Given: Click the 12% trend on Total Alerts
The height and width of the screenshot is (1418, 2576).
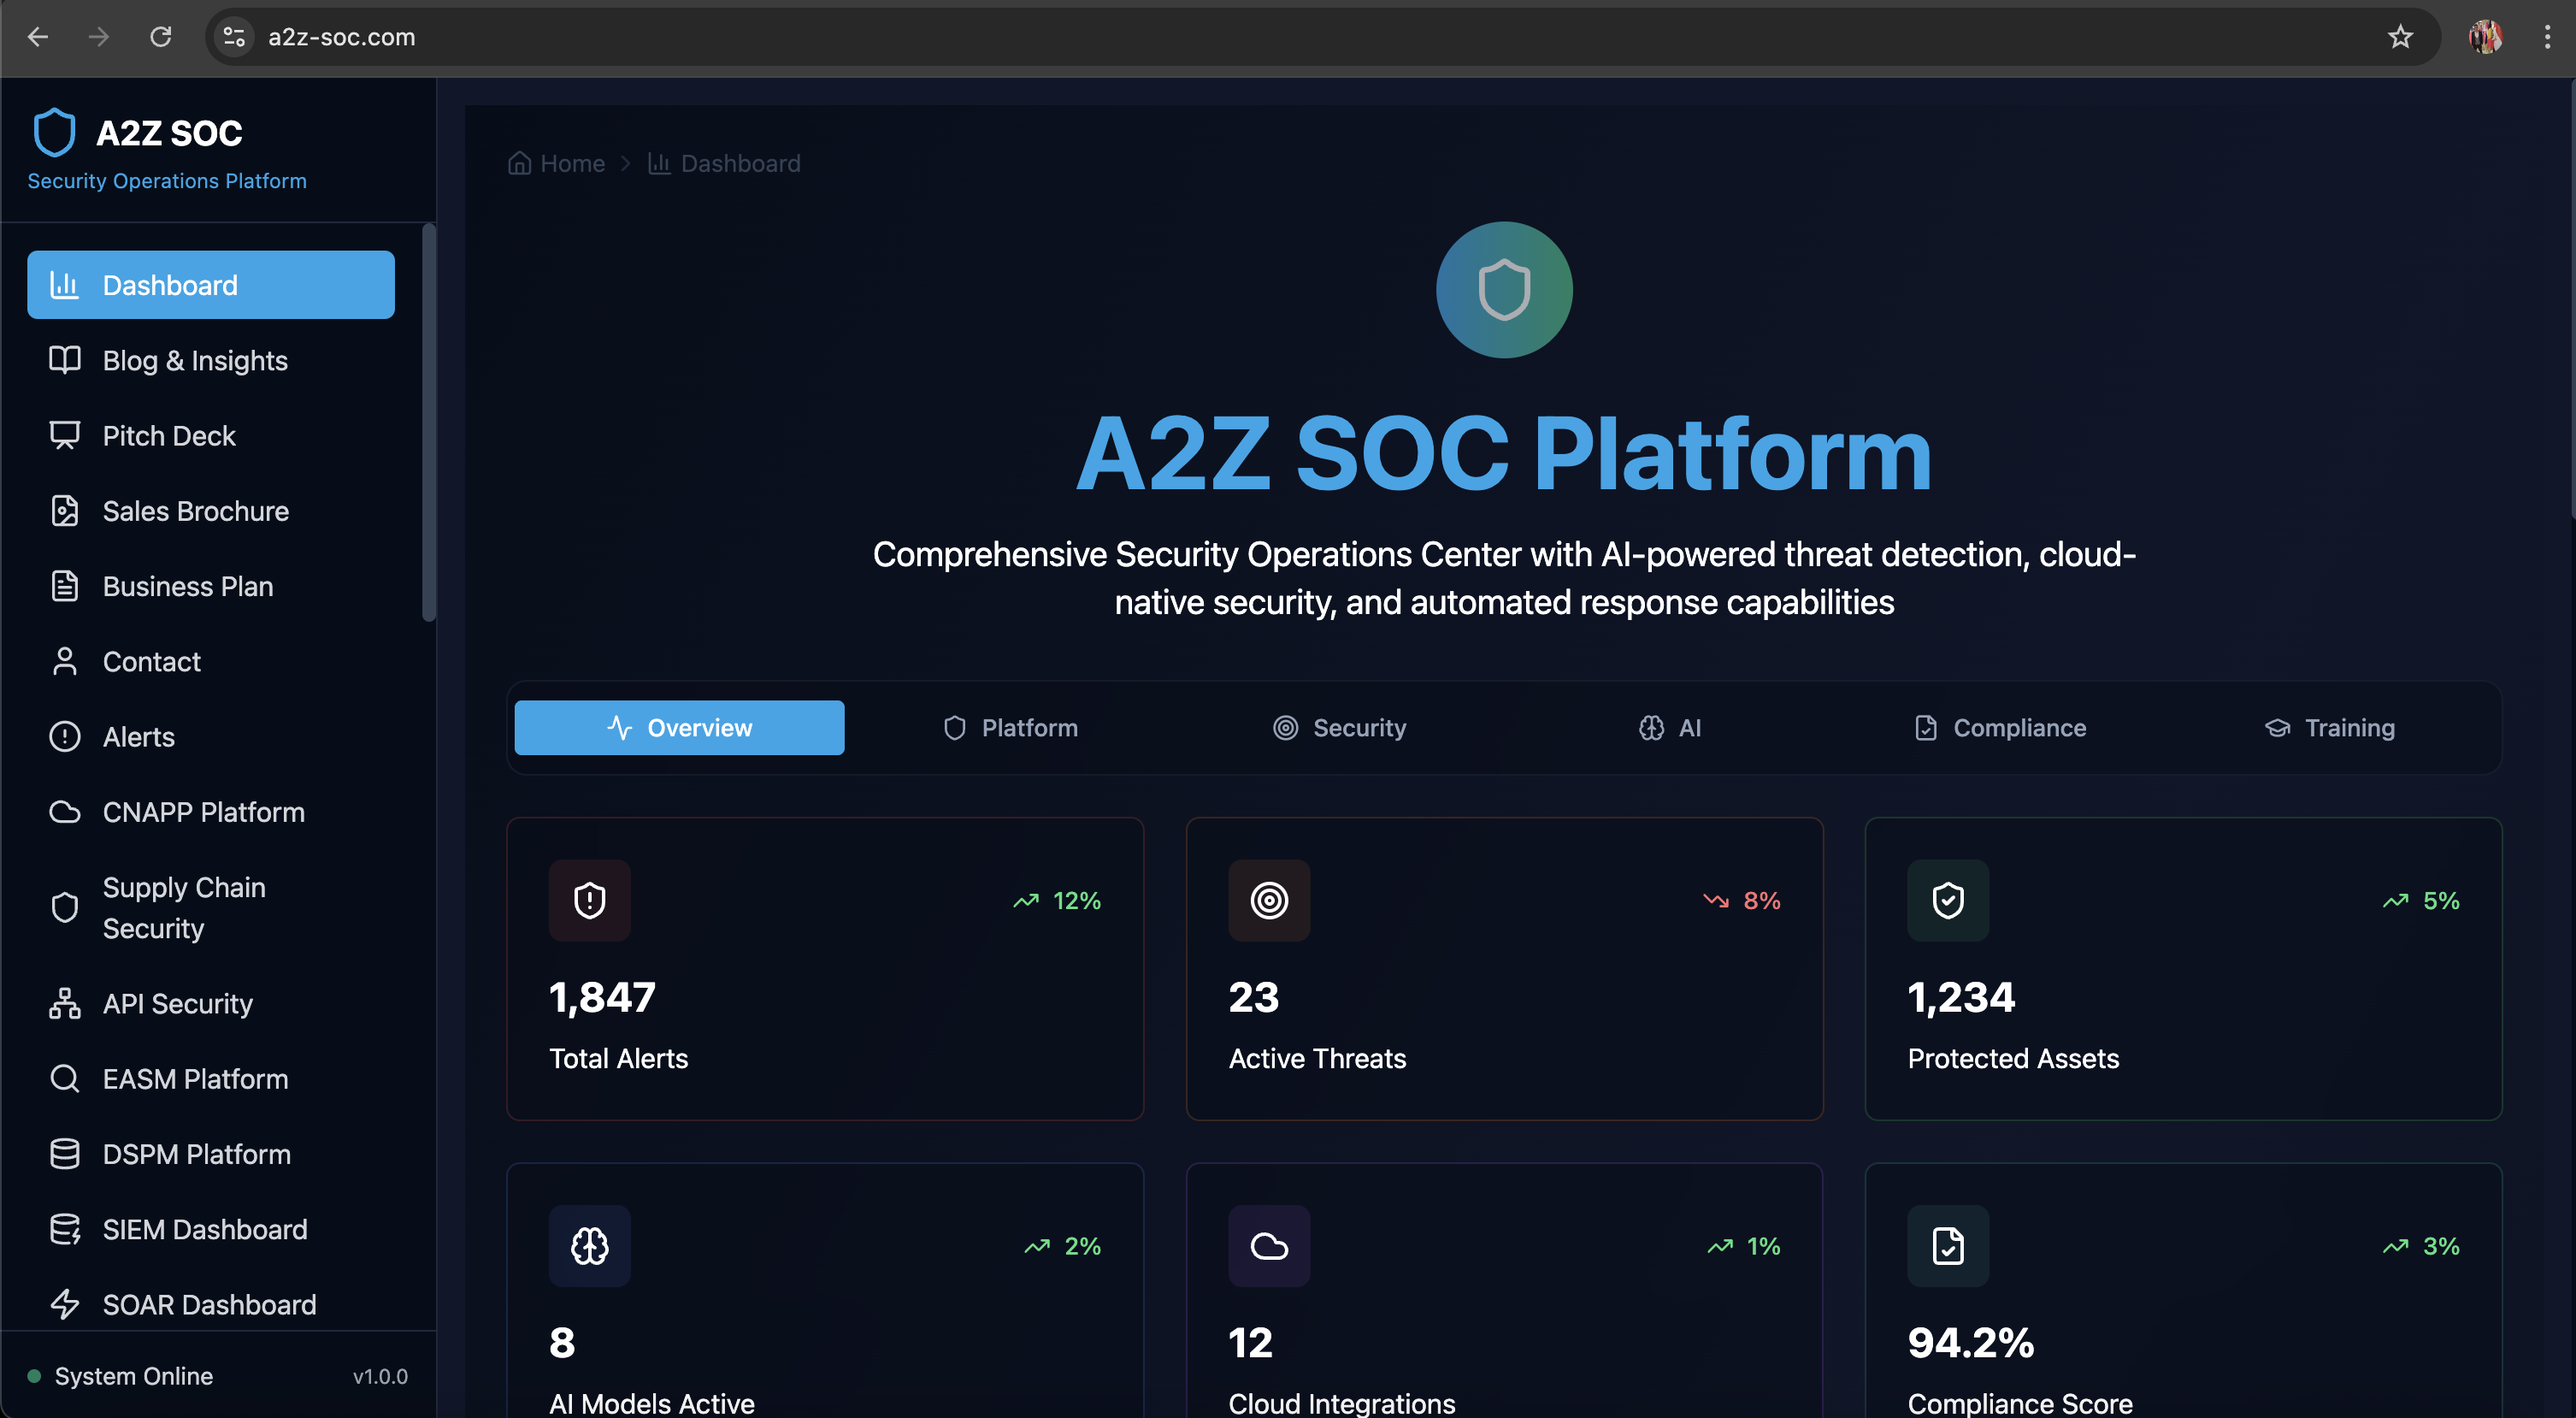Looking at the screenshot, I should (1056, 900).
